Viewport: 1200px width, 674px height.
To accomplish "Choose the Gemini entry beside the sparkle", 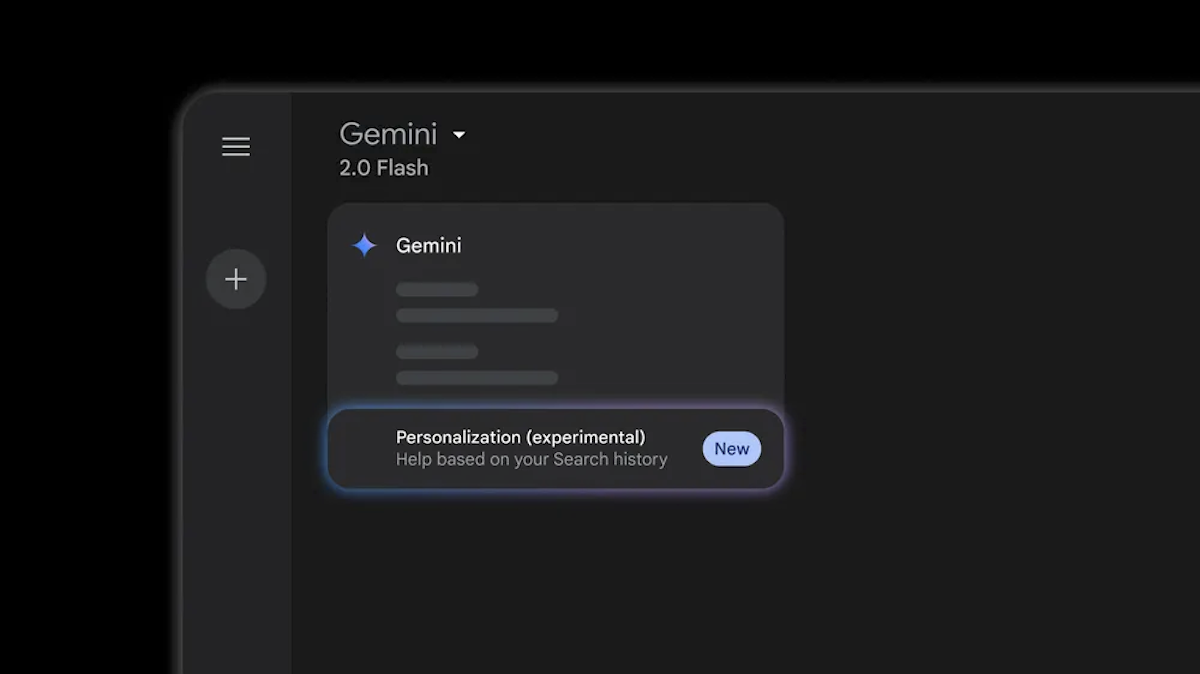I will 428,245.
